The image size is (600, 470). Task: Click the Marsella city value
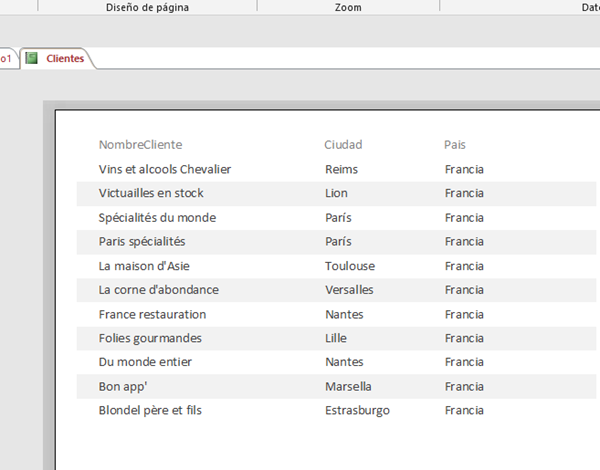coord(348,386)
